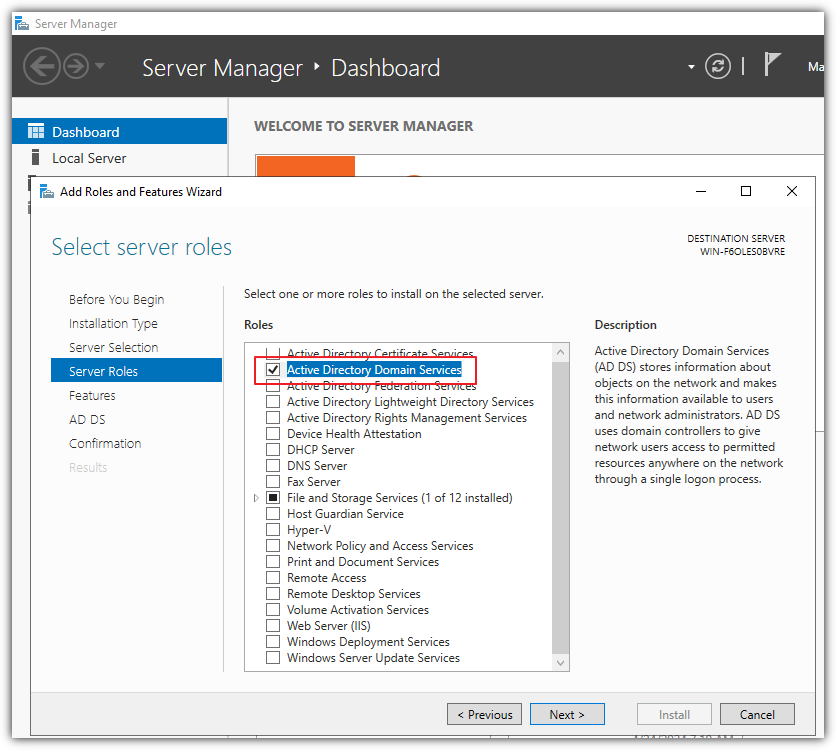The height and width of the screenshot is (751, 837).
Task: Toggle File and Storage Services checkbox
Action: [x=273, y=497]
